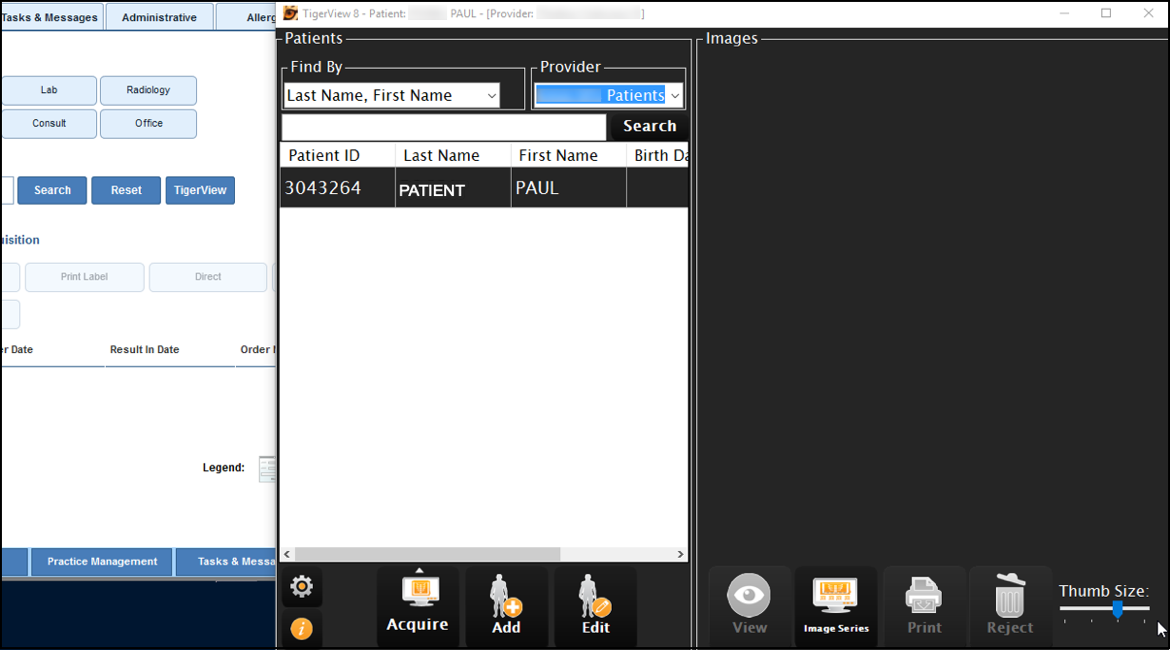
Task: Open the Provider Patients dropdown
Action: coord(608,96)
